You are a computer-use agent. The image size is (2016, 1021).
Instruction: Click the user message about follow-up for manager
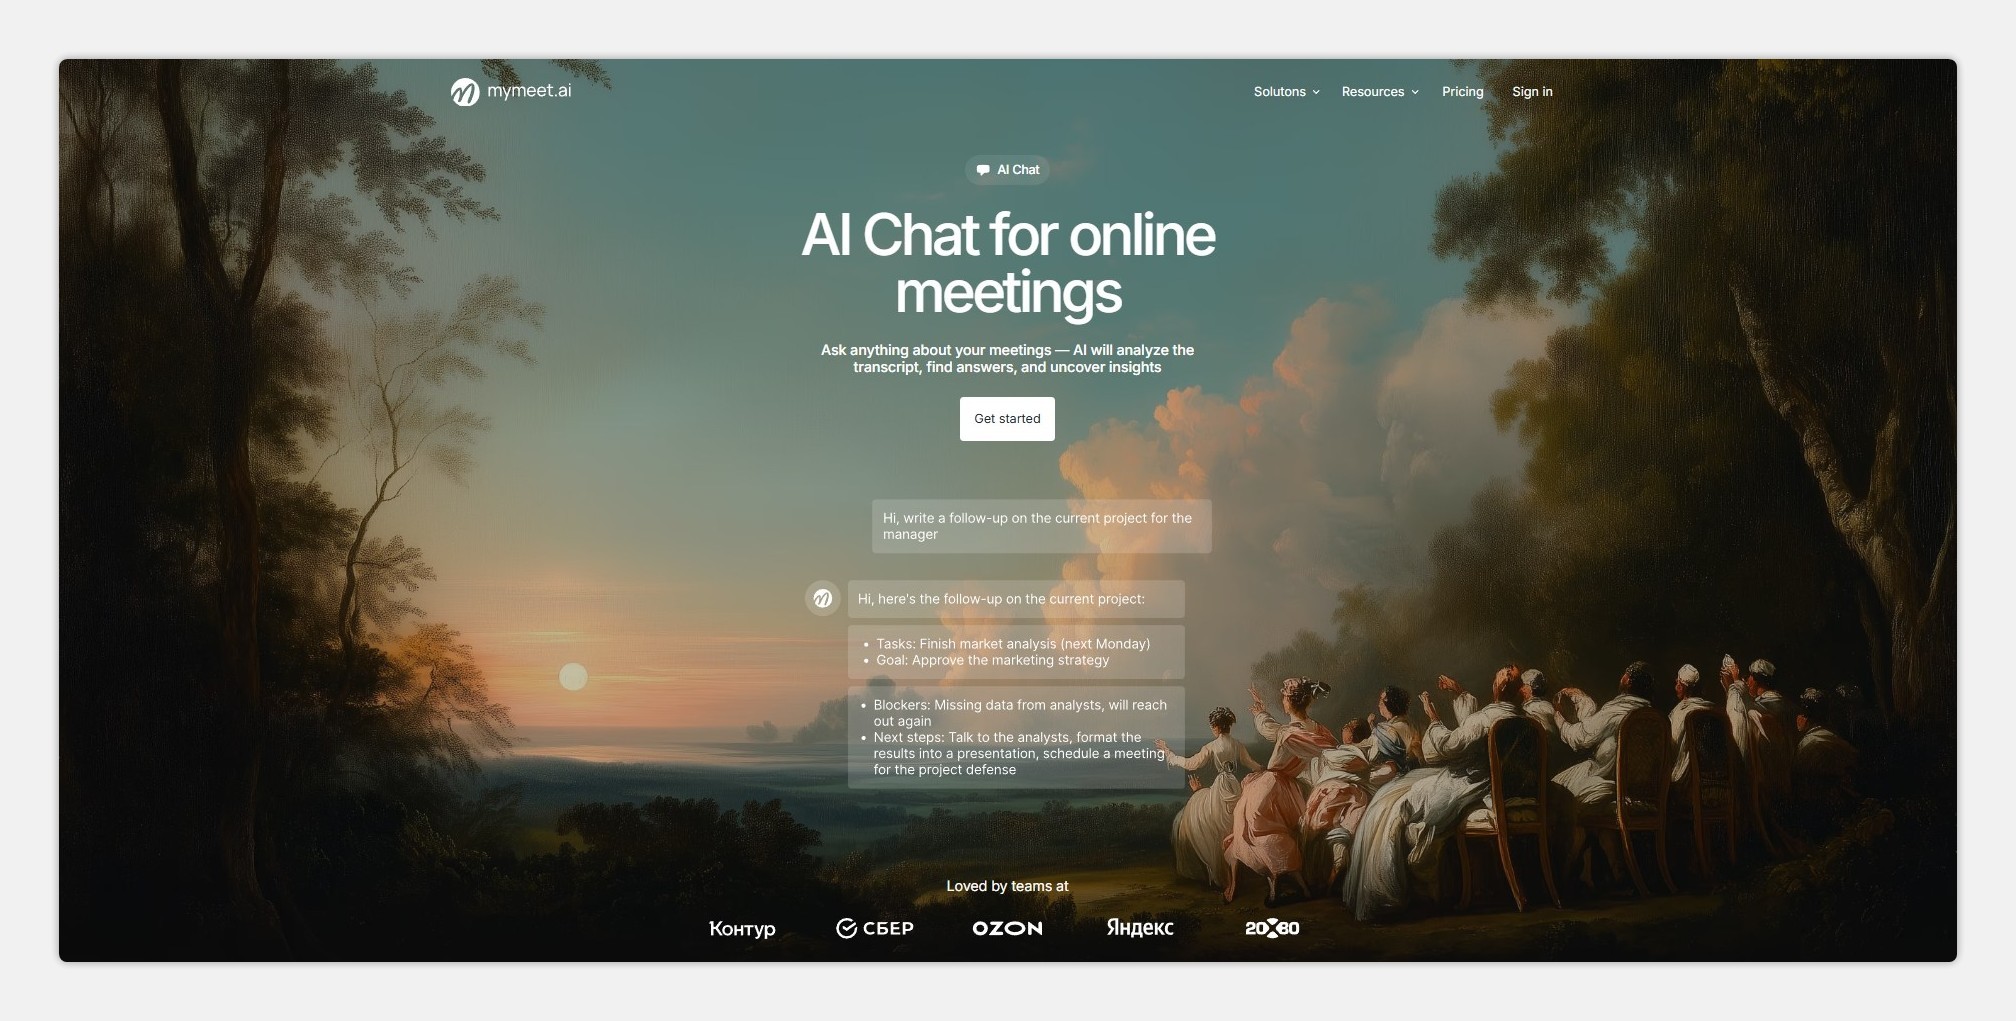coord(1041,526)
